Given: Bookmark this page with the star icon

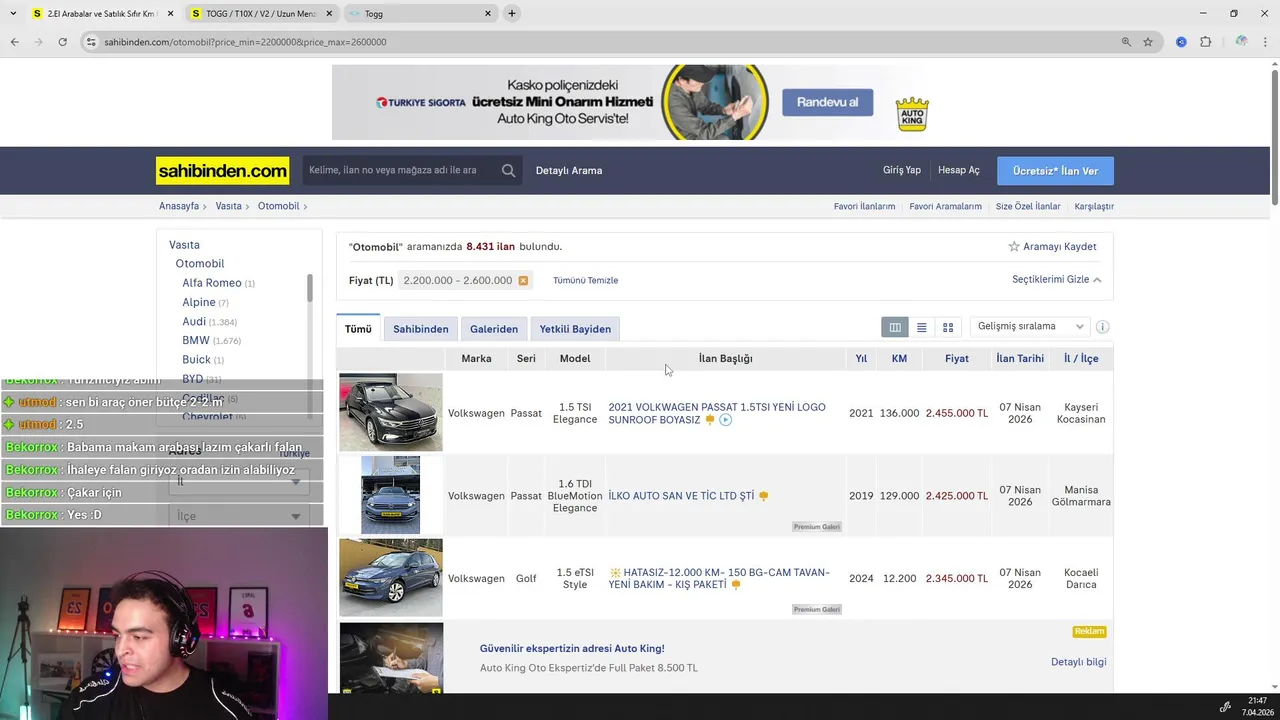Looking at the screenshot, I should tap(1148, 42).
